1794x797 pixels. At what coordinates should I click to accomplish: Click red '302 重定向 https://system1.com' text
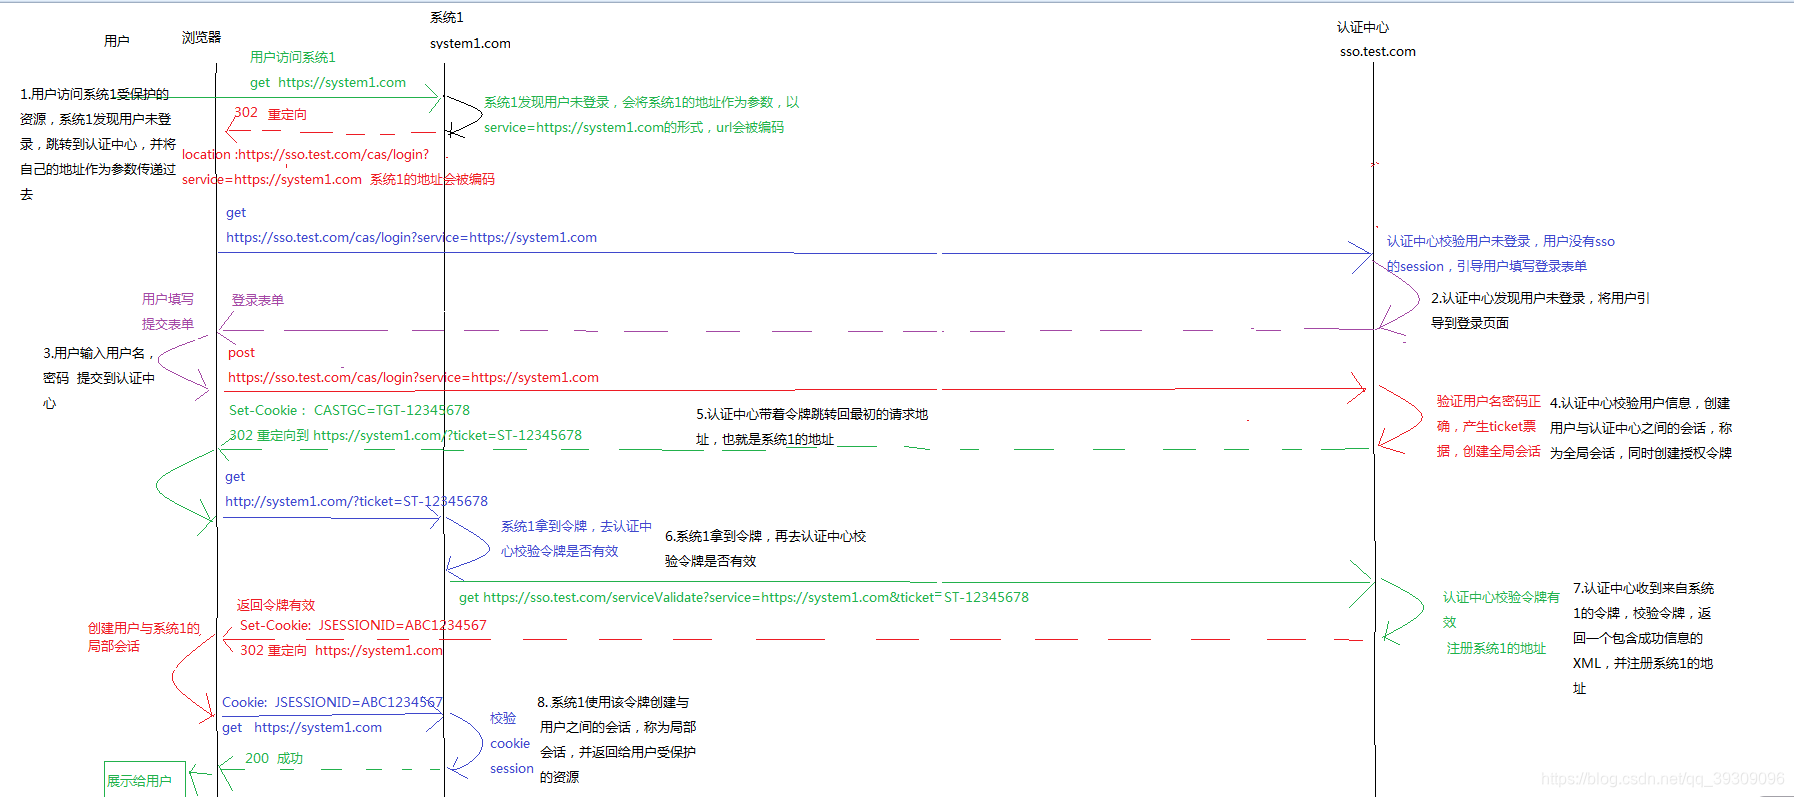[341, 650]
